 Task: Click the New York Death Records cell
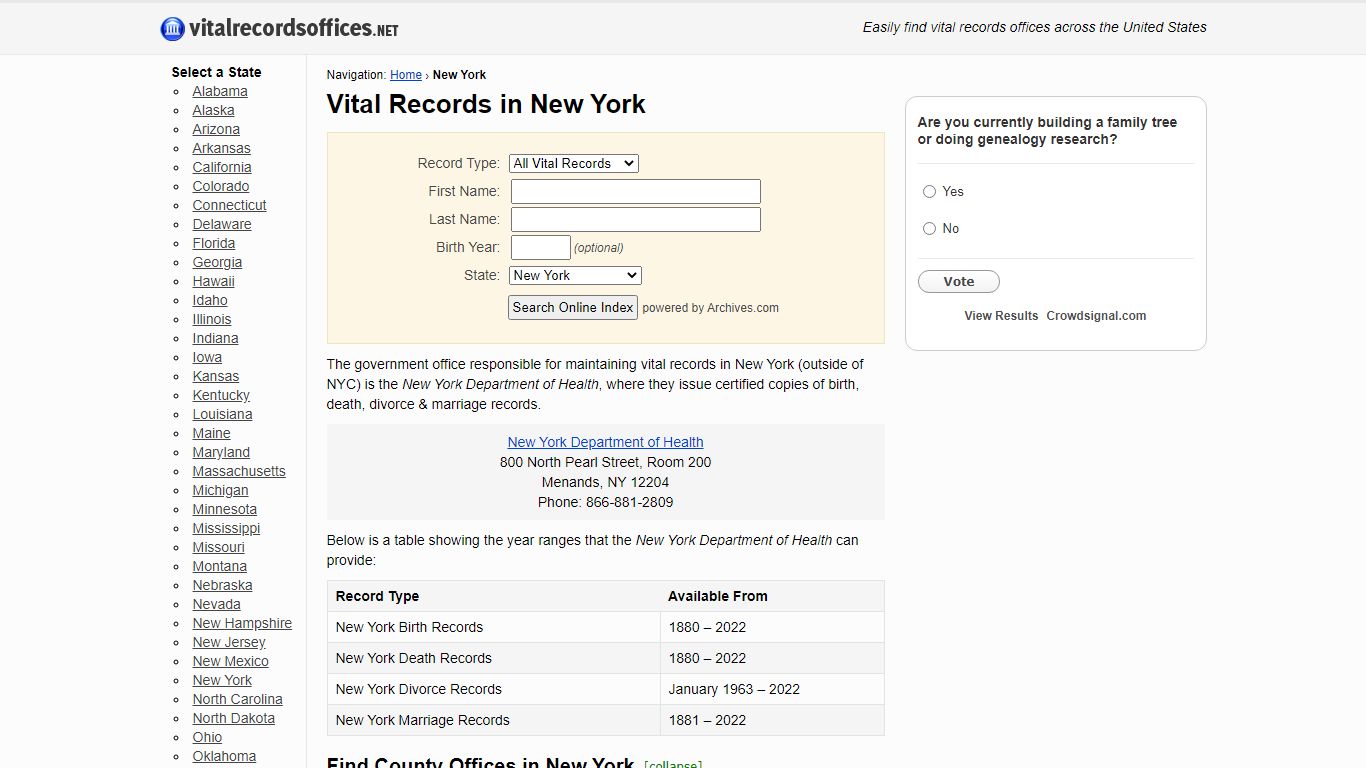click(493, 658)
